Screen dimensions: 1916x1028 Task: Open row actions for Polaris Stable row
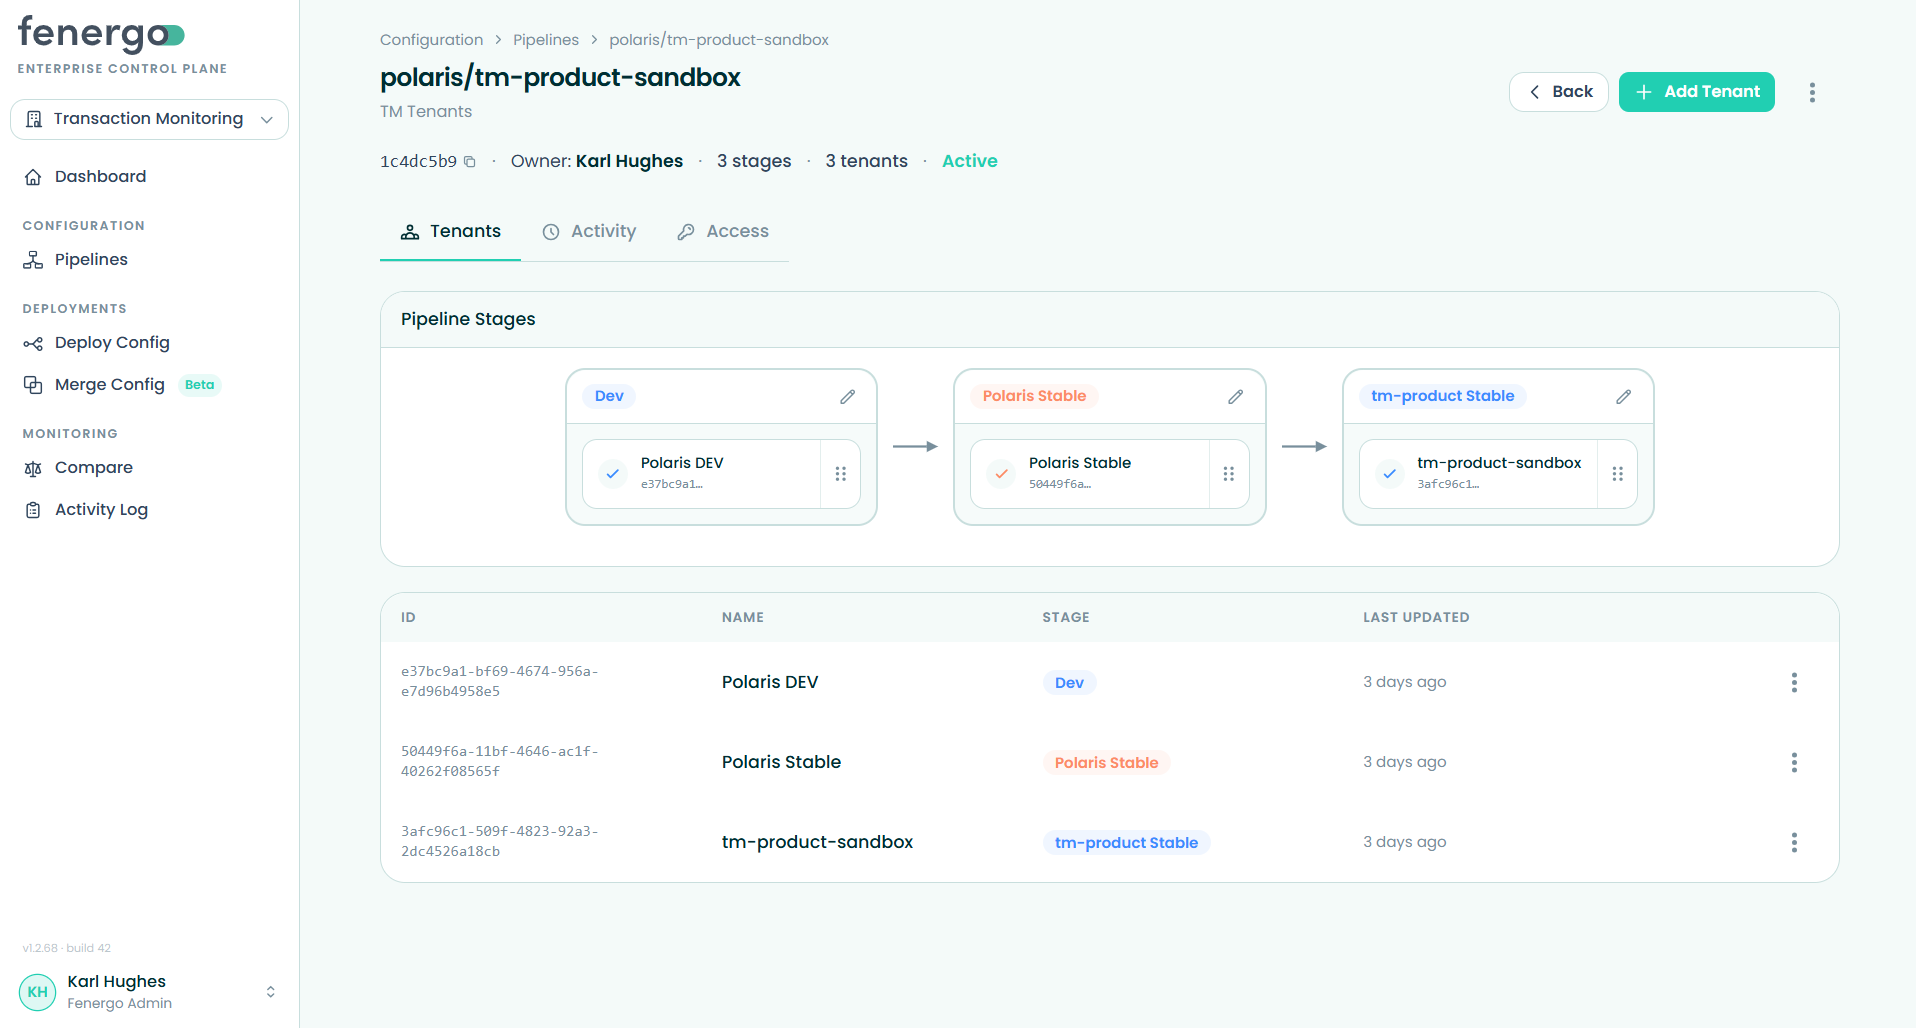[x=1794, y=762]
